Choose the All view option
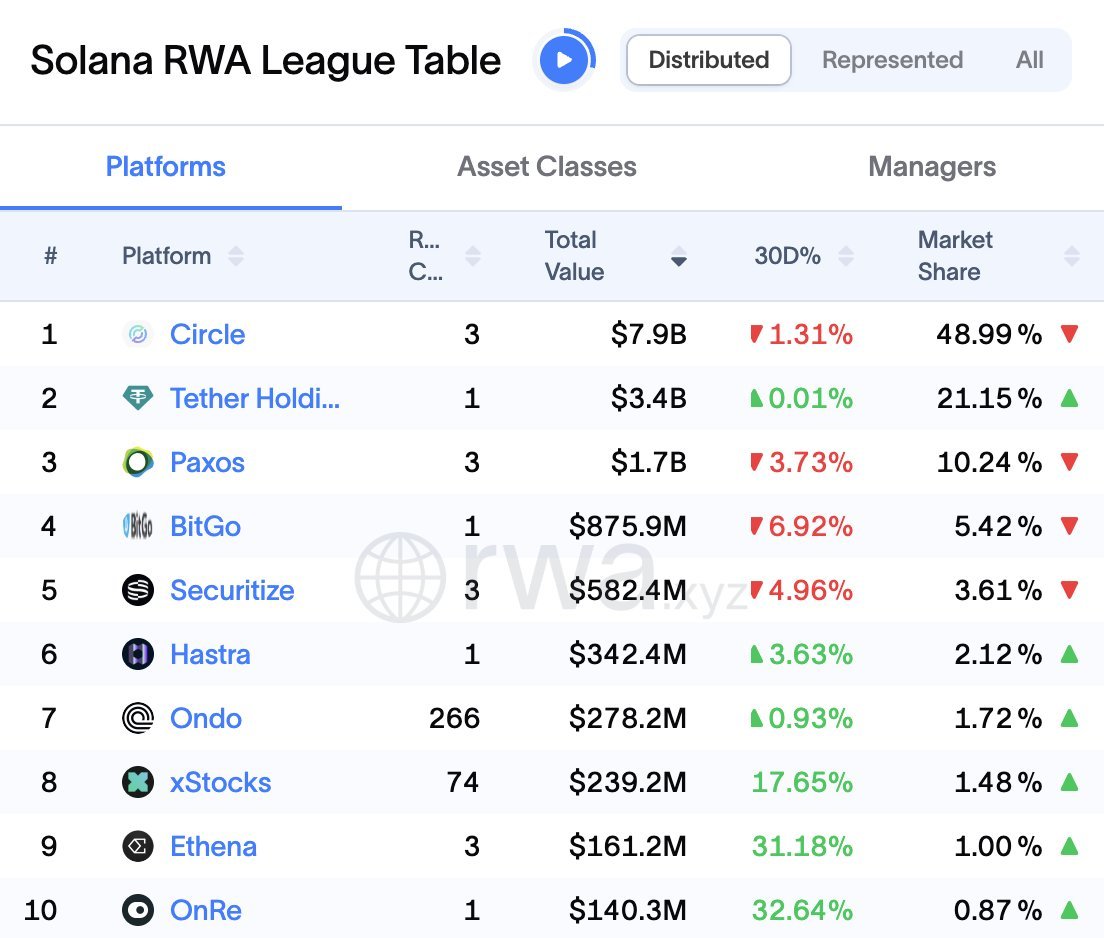This screenshot has width=1104, height=938. (1029, 60)
